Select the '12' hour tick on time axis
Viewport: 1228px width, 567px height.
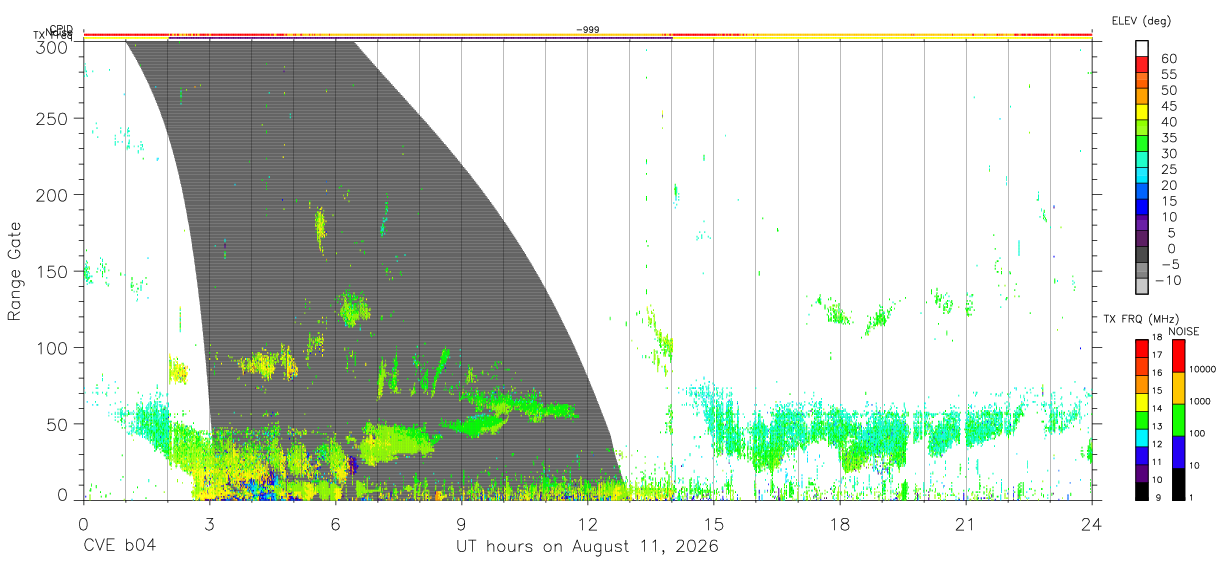587,524
